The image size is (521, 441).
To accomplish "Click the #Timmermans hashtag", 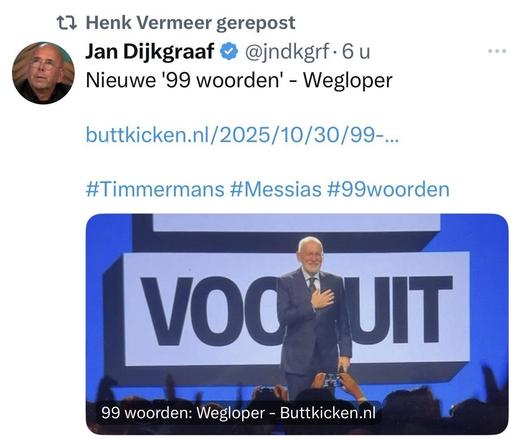I will pos(155,189).
